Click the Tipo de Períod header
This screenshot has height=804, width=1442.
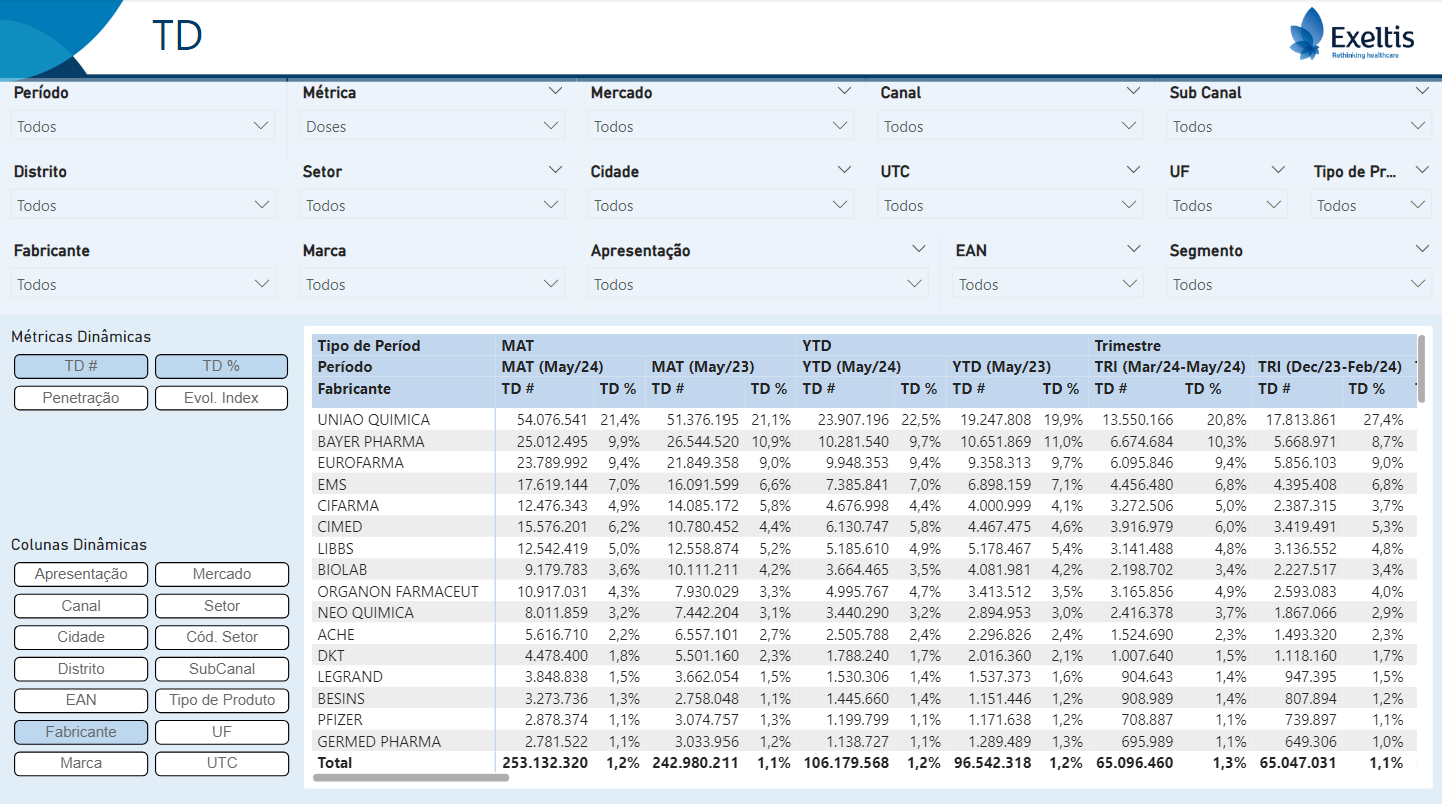pyautogui.click(x=369, y=346)
